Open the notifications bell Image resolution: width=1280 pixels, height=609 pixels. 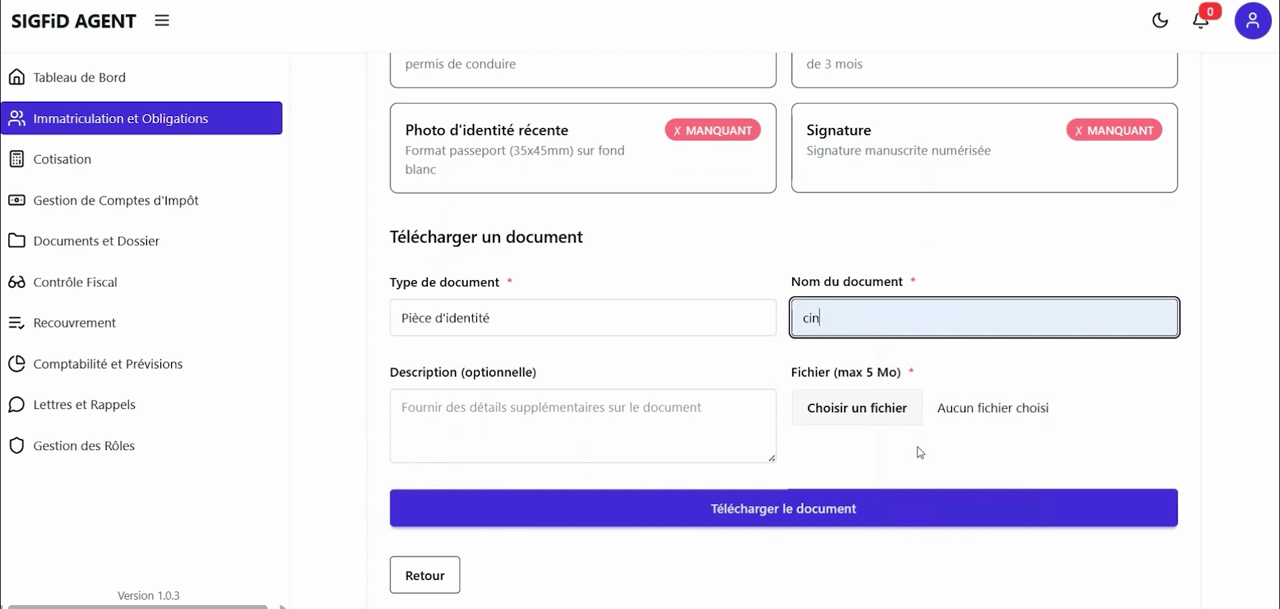pos(1201,20)
